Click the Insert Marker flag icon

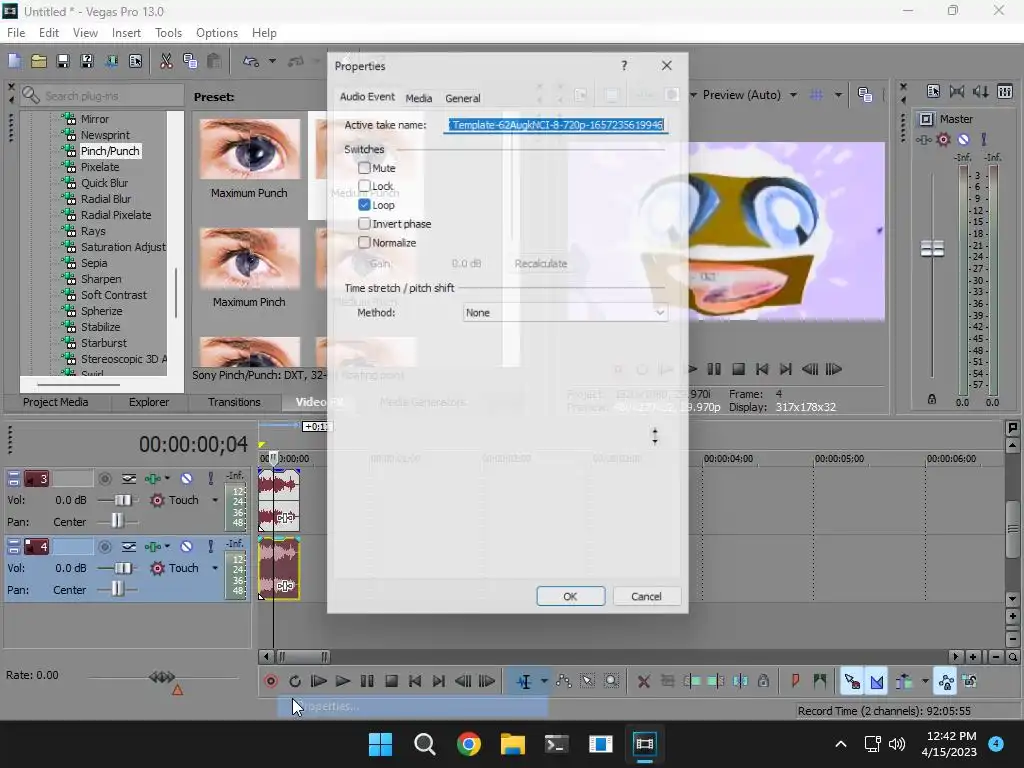pos(795,681)
